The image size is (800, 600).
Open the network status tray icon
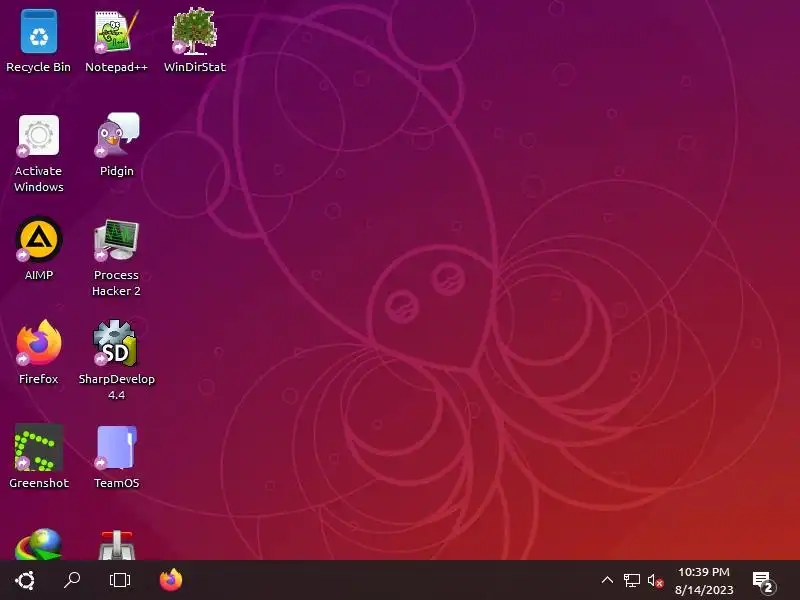tap(632, 580)
